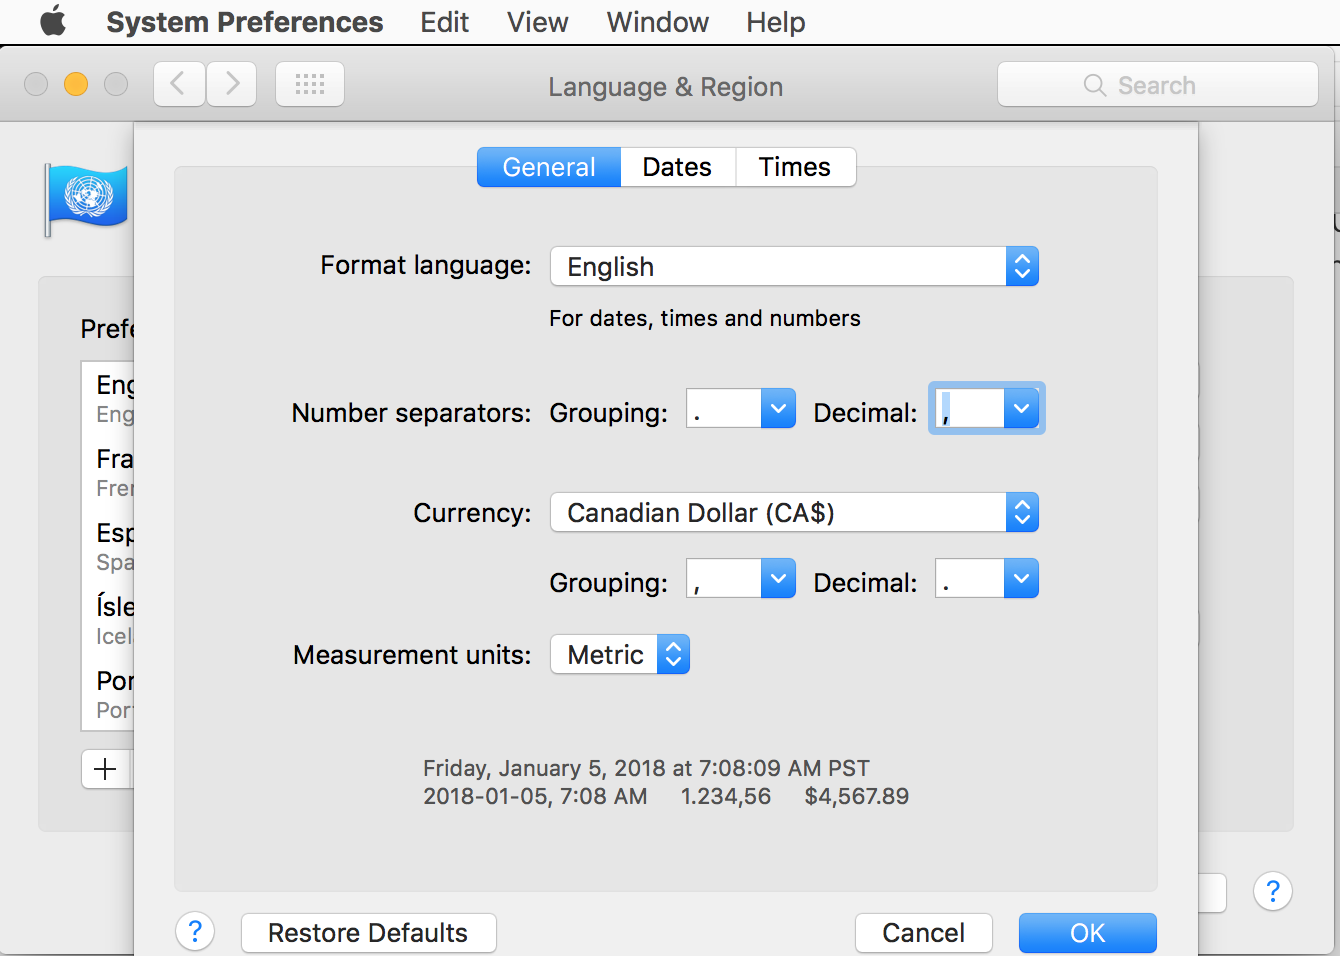The image size is (1340, 956).
Task: Click the sample currency $4,567.89
Action: coord(857,796)
